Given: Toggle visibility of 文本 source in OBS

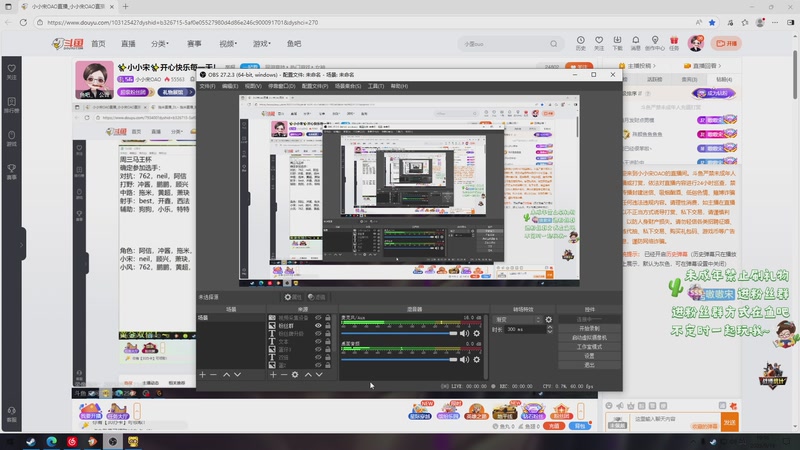Looking at the screenshot, I should click(x=318, y=341).
